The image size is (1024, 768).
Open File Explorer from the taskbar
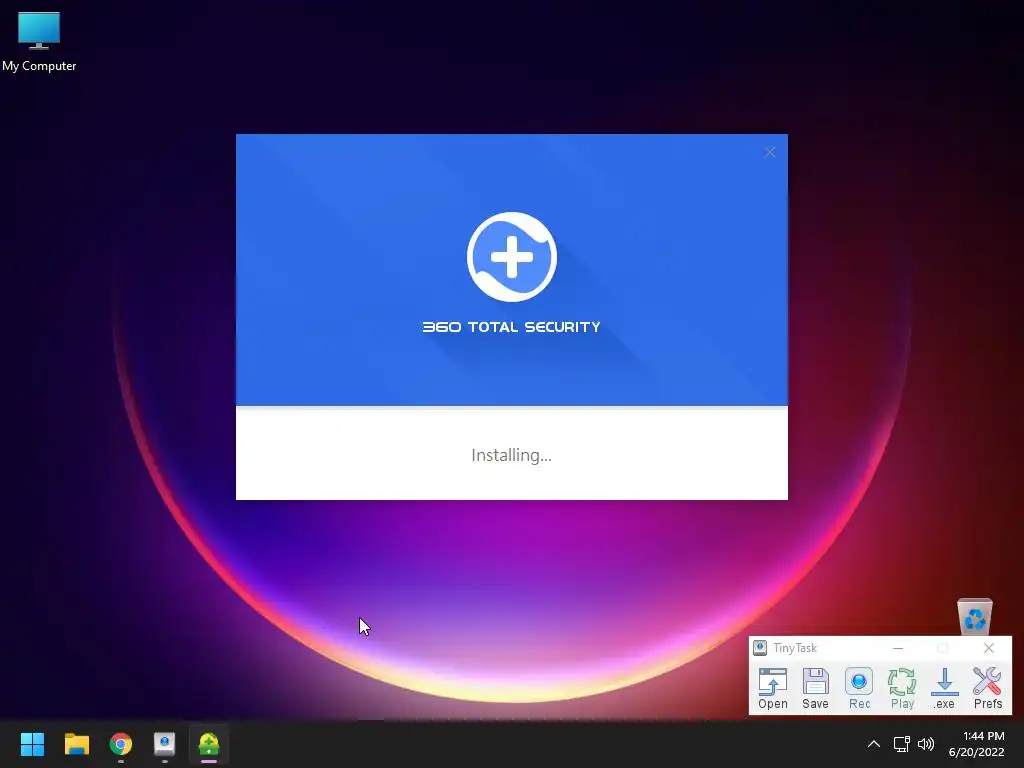pos(76,744)
